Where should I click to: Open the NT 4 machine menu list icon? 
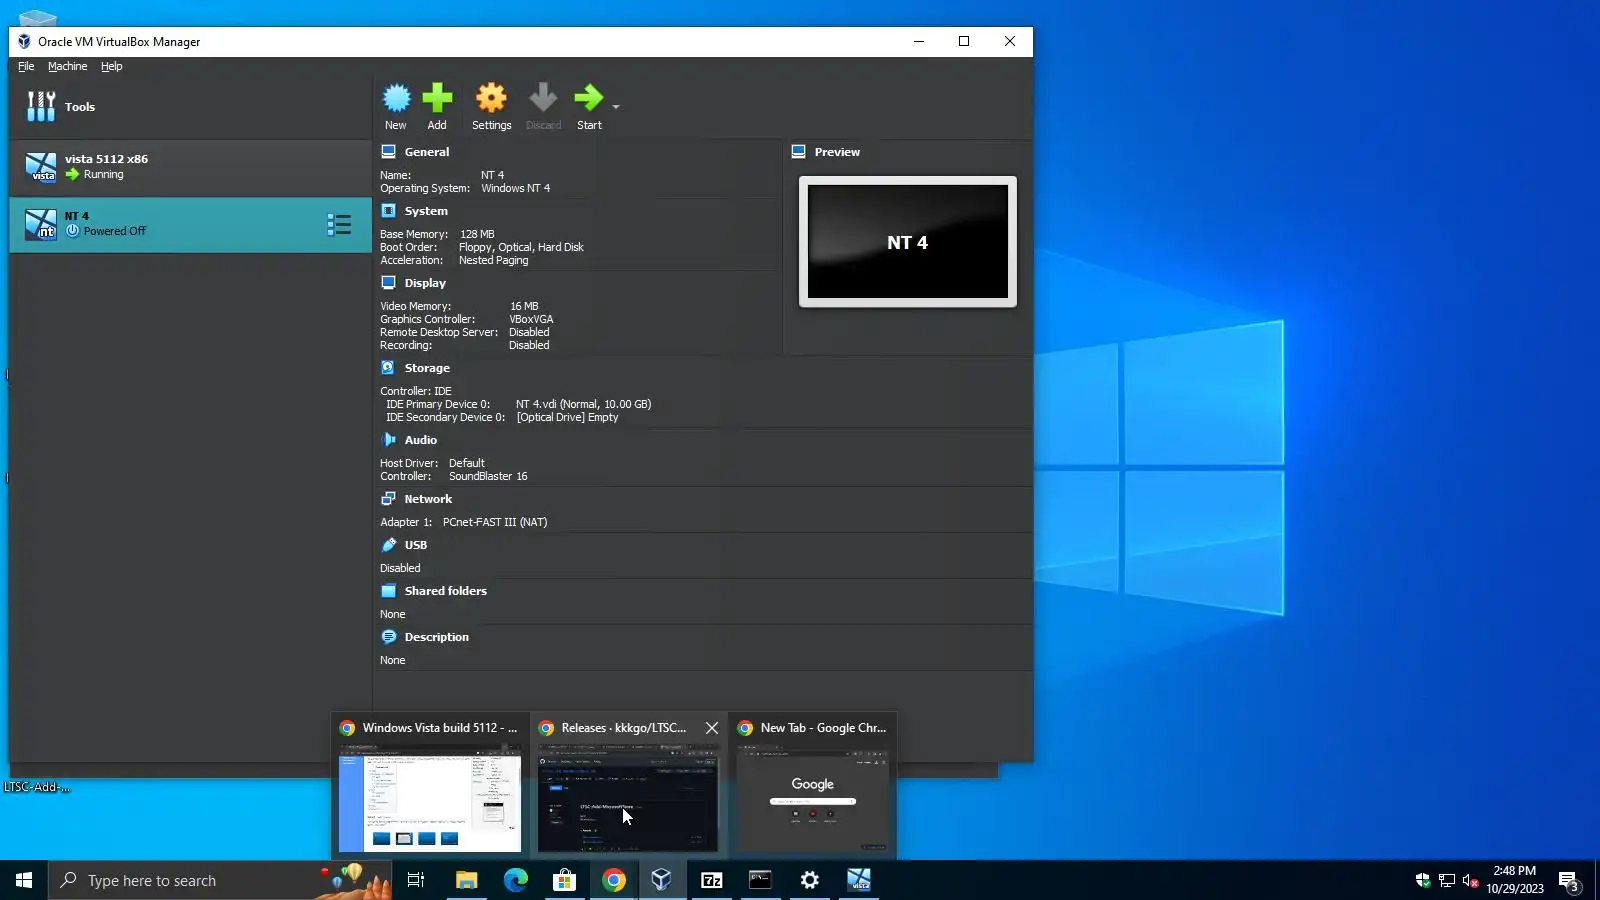(339, 225)
